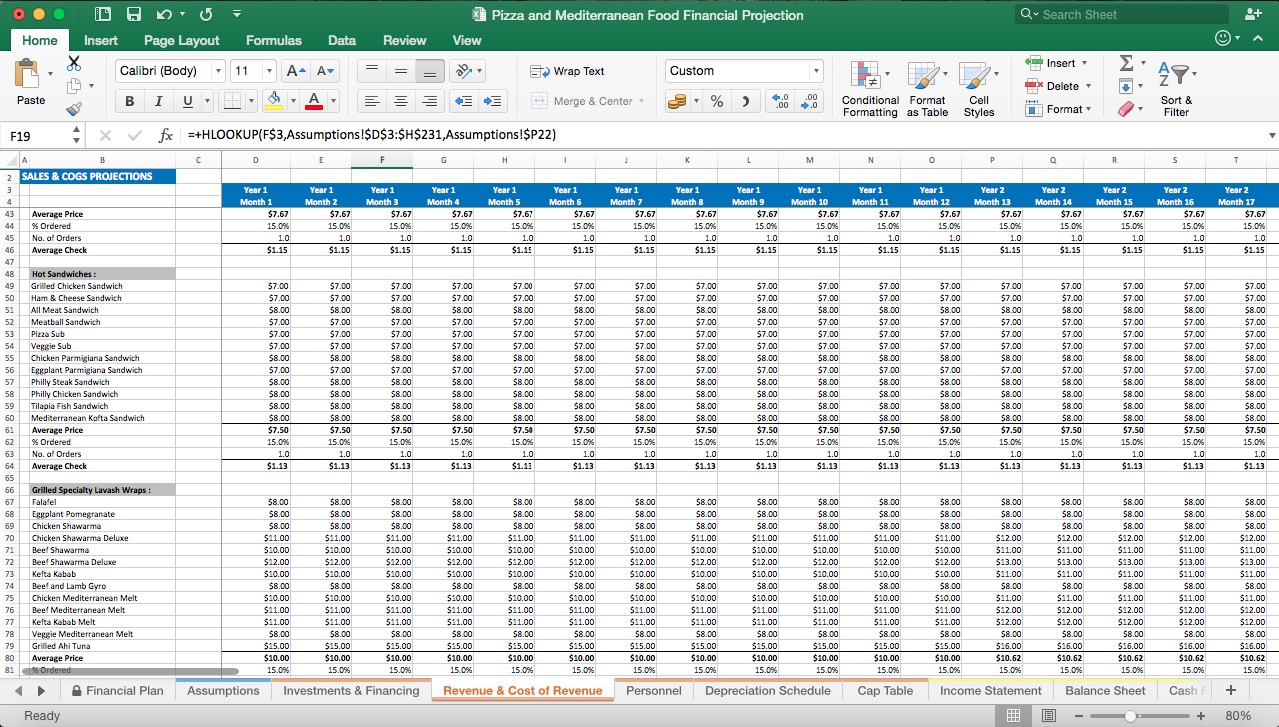Click the Save icon in title bar

pyautogui.click(x=134, y=14)
